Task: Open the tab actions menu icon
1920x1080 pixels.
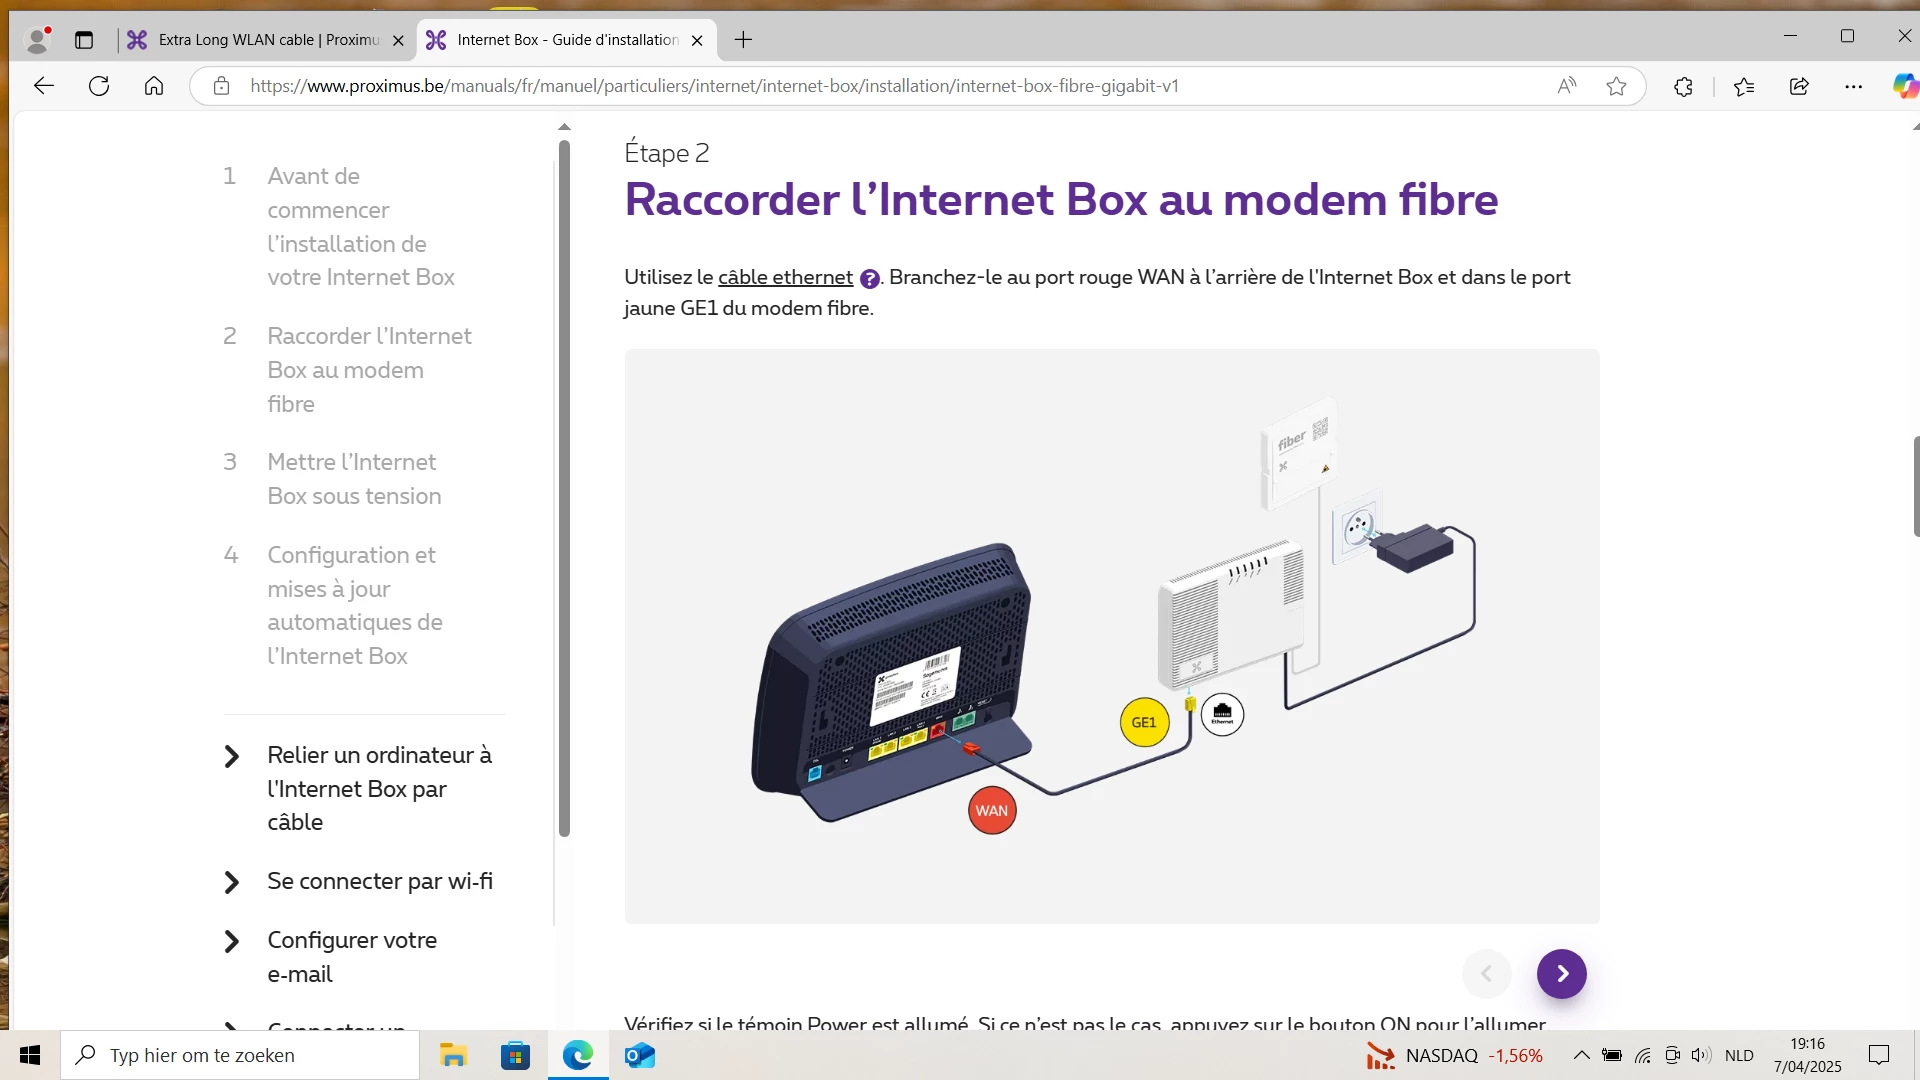Action: pos(84,40)
